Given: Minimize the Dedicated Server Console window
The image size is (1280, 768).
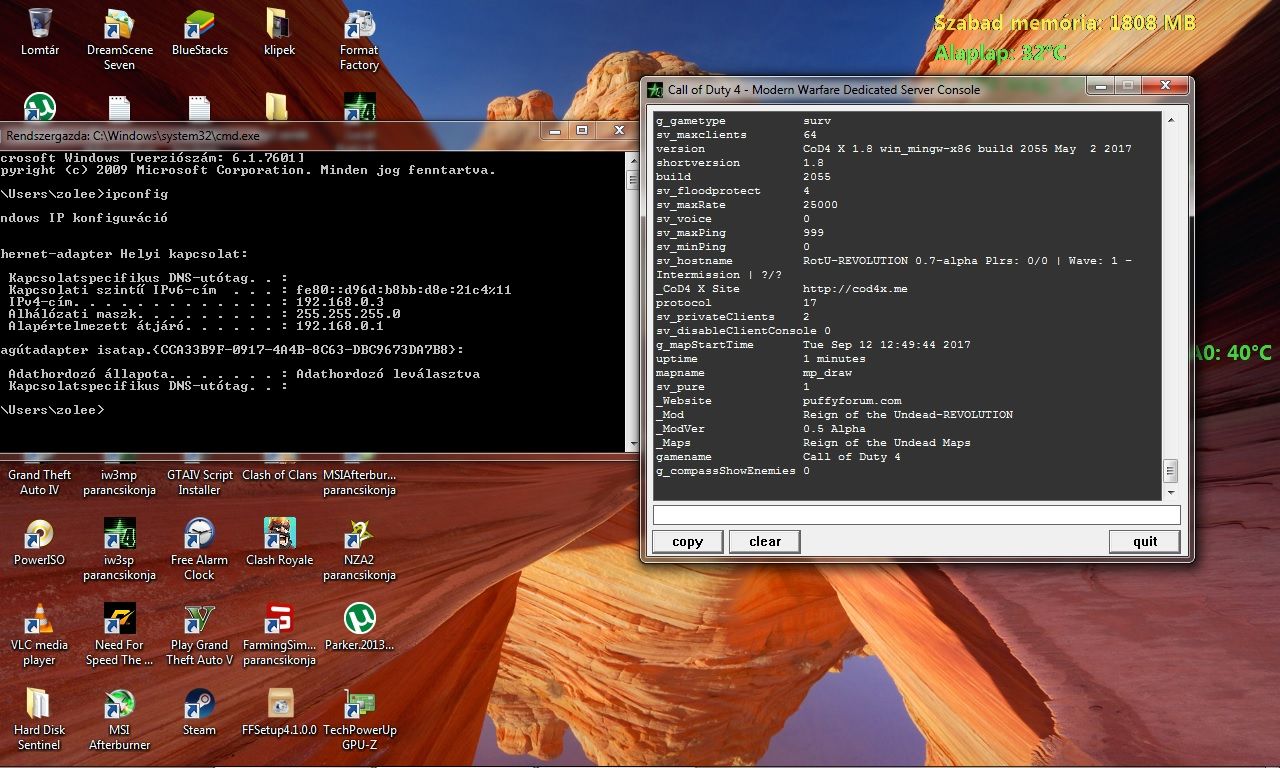Looking at the screenshot, I should tap(1102, 86).
